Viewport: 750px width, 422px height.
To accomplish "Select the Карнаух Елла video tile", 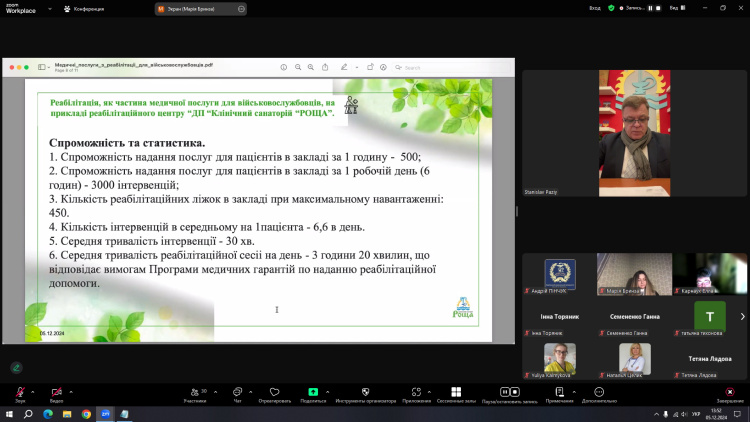I will (709, 274).
